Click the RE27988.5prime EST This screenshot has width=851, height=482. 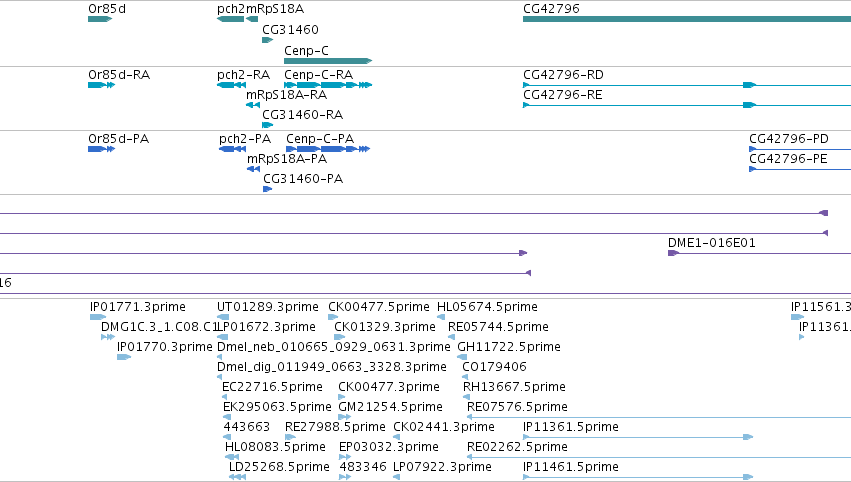click(x=290, y=437)
